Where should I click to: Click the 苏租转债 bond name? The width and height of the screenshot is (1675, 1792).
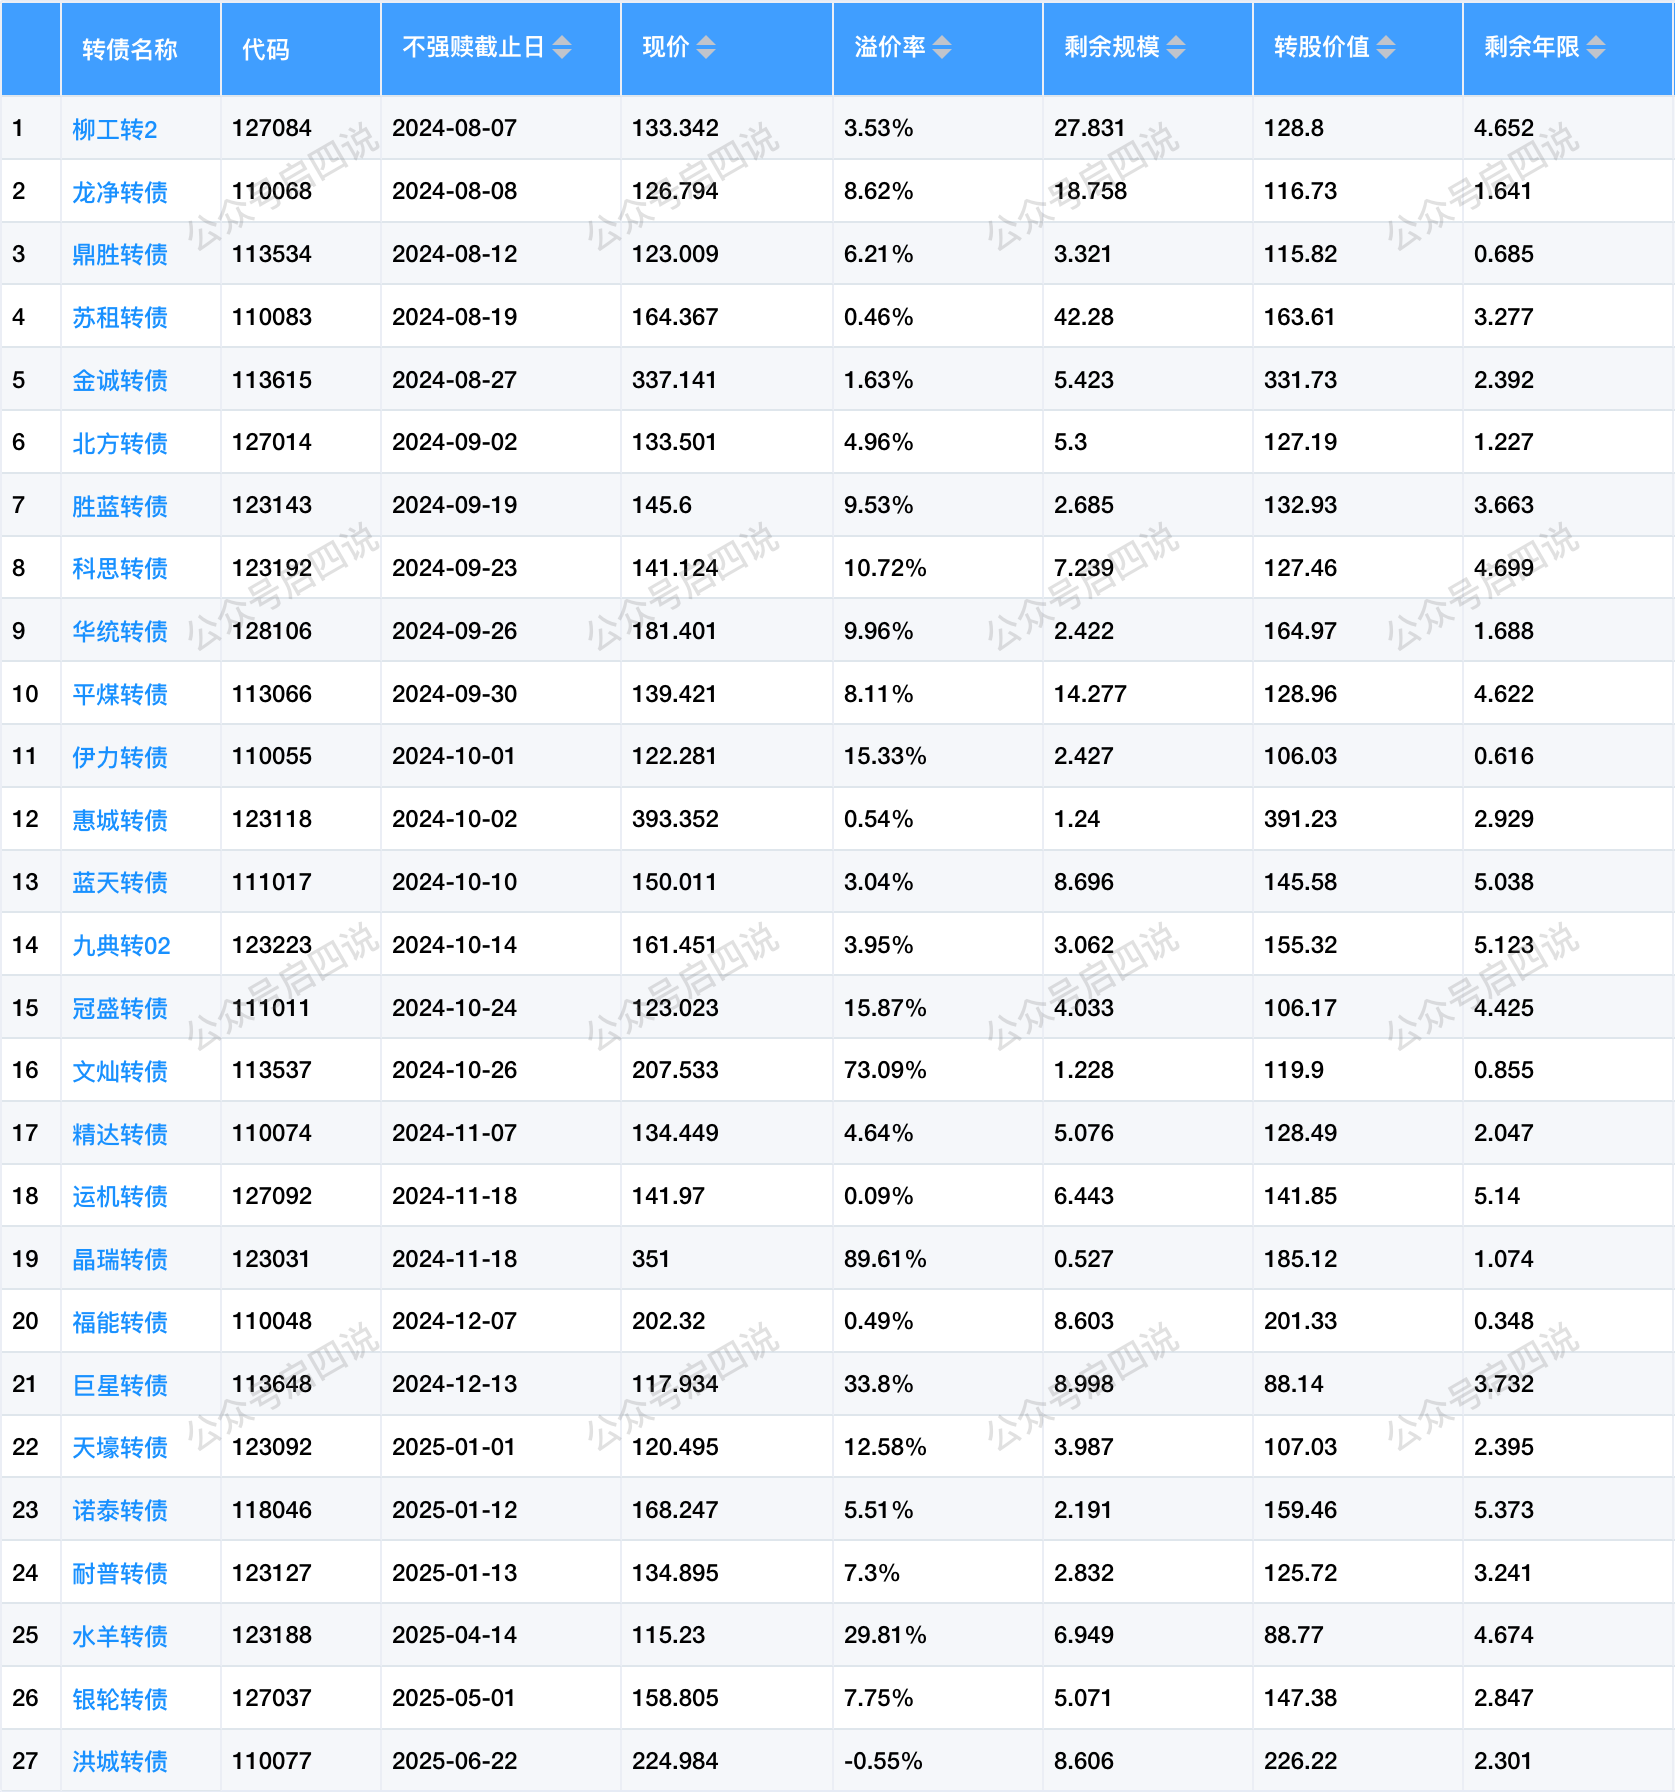pos(120,318)
